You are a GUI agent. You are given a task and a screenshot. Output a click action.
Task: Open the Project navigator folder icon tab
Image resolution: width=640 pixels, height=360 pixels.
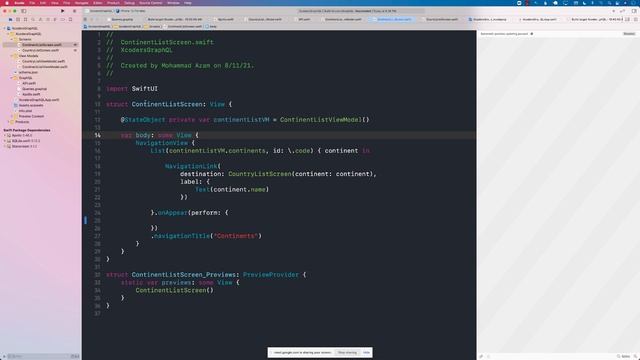coord(10,19)
